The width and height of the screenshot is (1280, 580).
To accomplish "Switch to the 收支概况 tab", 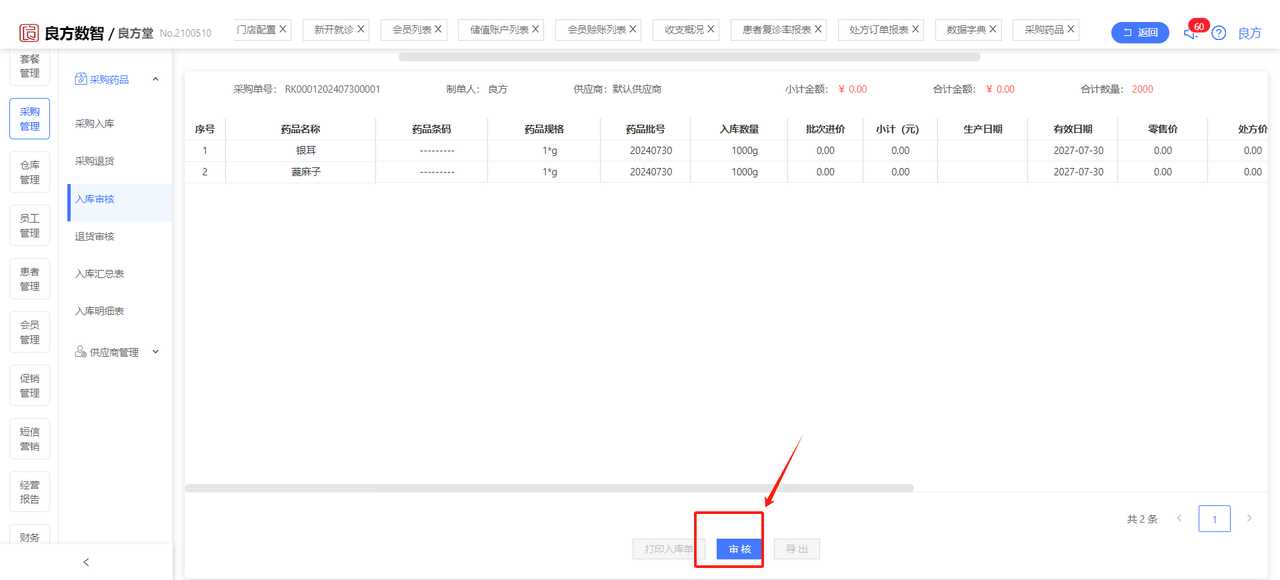I will (684, 30).
